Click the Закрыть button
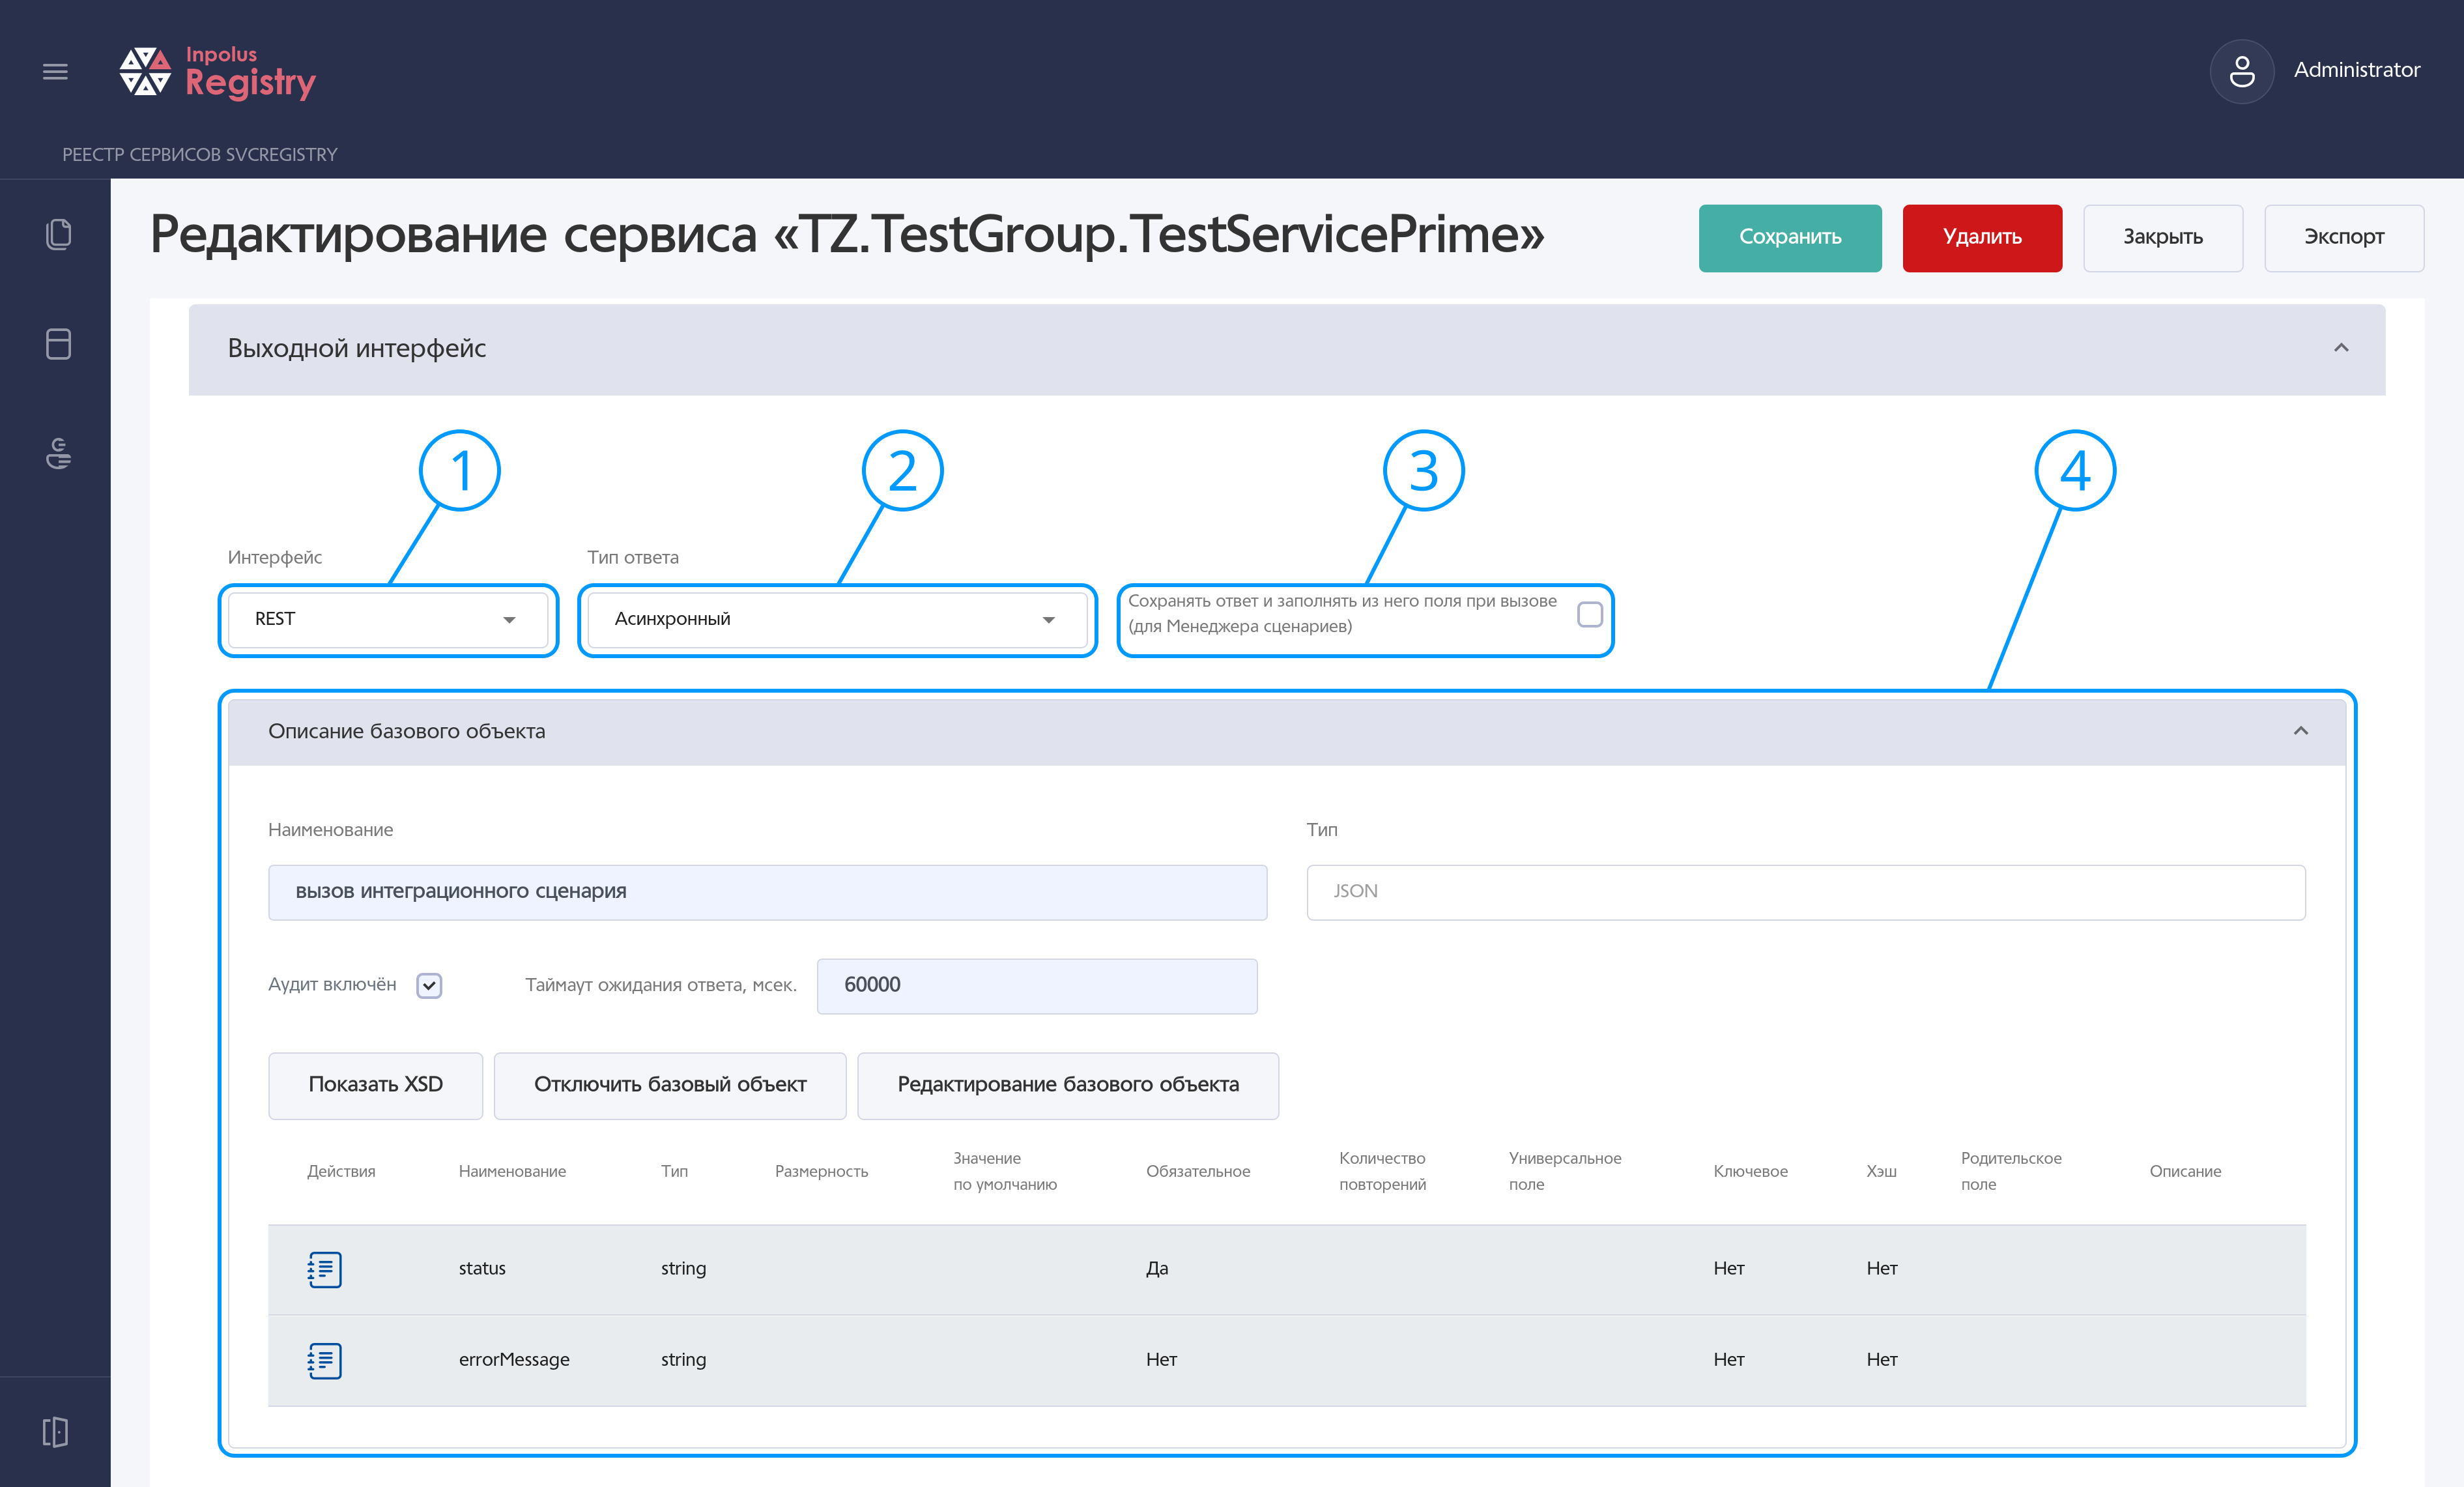Screen dimensions: 2464x1487 (x=2163, y=237)
